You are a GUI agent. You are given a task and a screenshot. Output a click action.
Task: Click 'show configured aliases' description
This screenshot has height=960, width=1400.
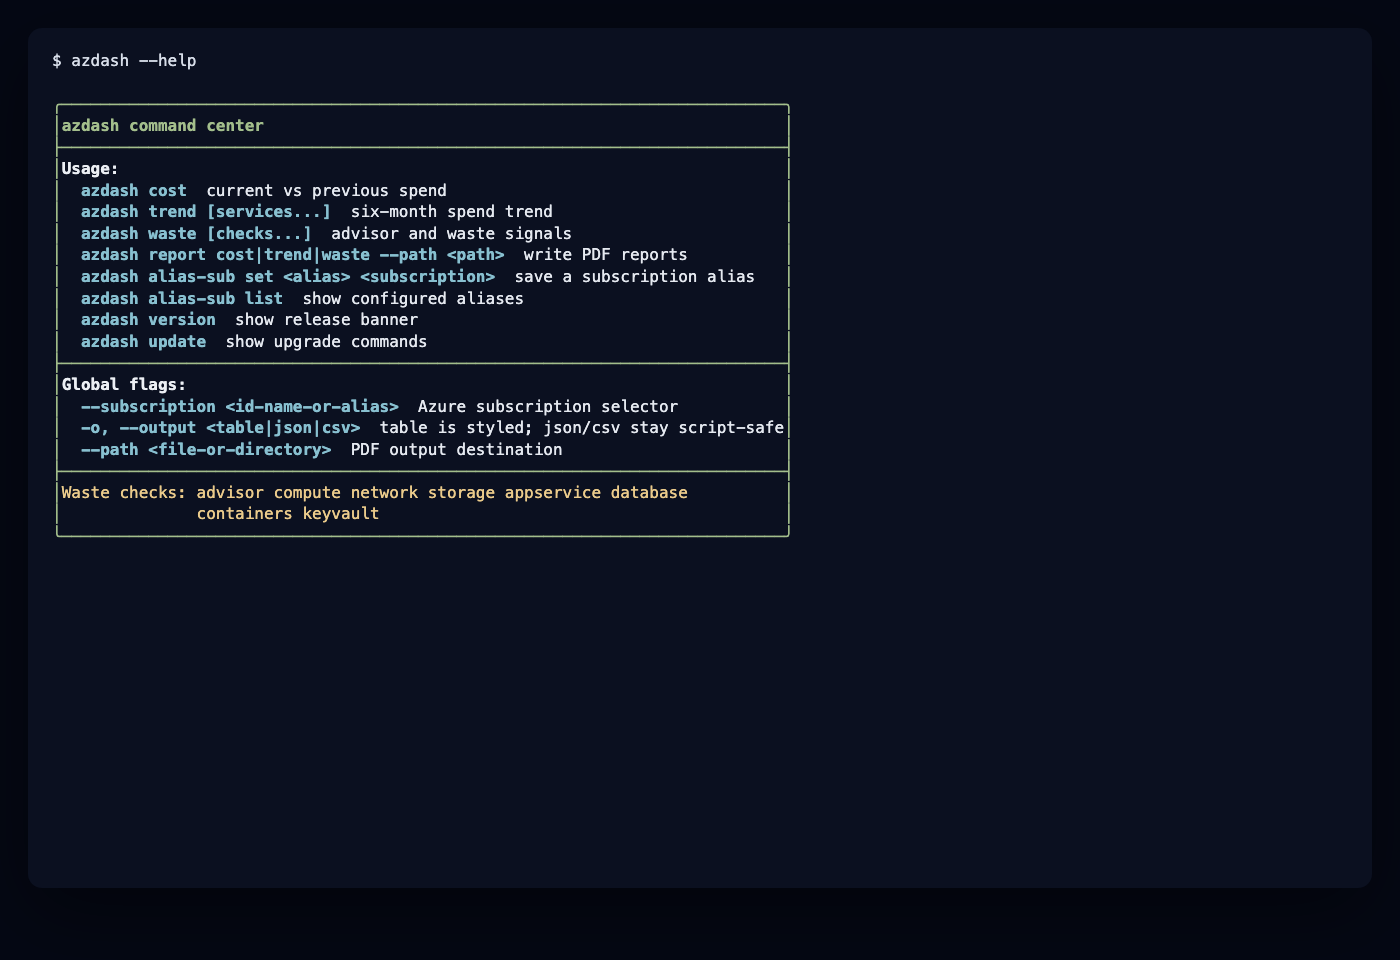(x=413, y=298)
